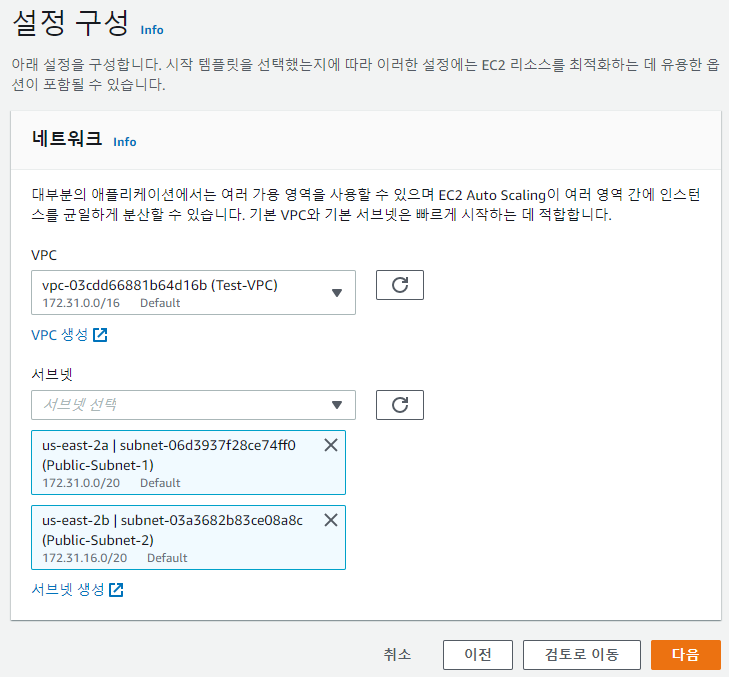Open the VPC dropdown showing Test-VPC
This screenshot has height=677, width=729.
click(193, 292)
